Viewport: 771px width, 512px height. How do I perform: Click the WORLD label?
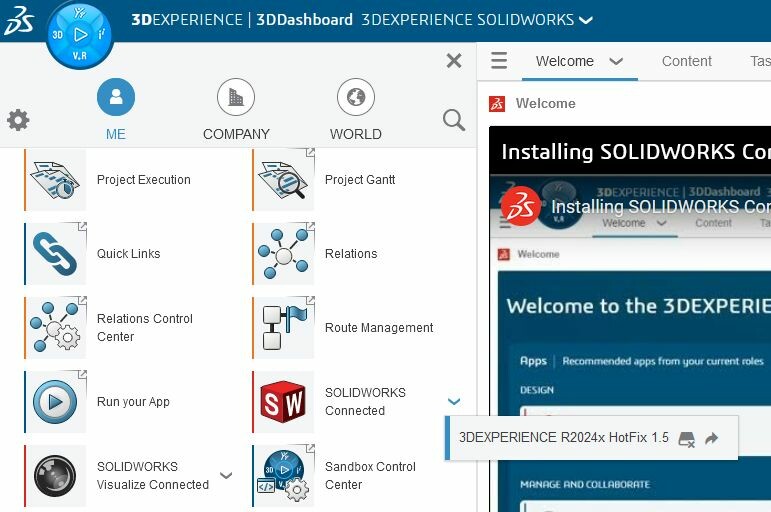(356, 134)
